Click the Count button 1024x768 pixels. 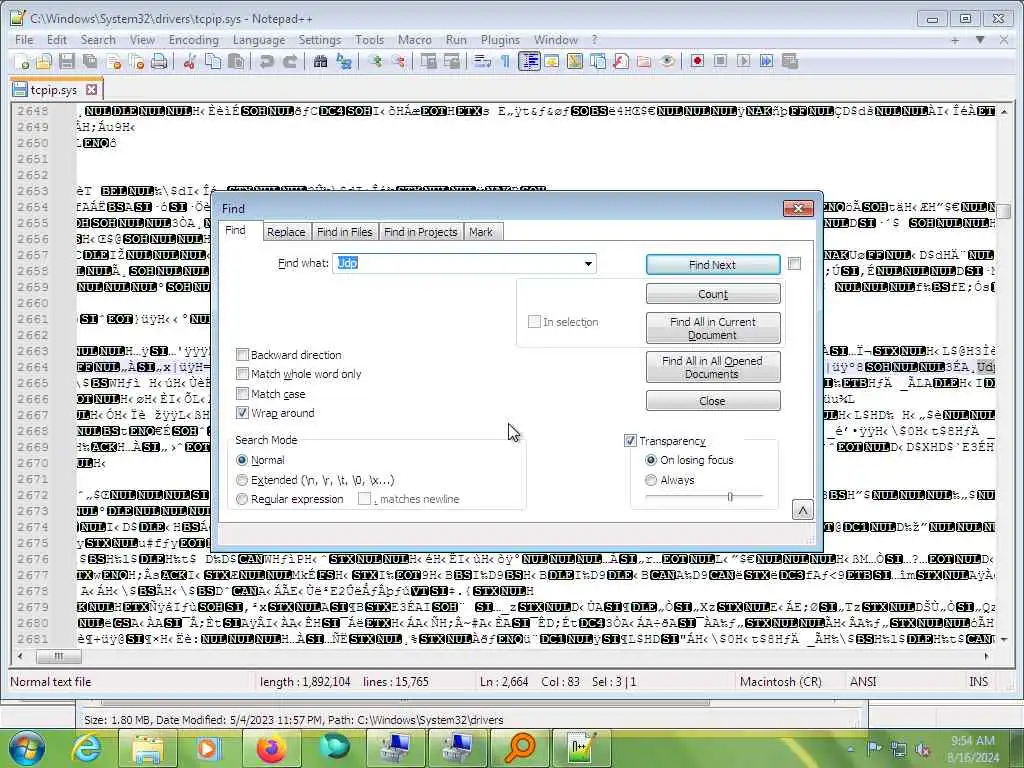pyautogui.click(x=712, y=294)
